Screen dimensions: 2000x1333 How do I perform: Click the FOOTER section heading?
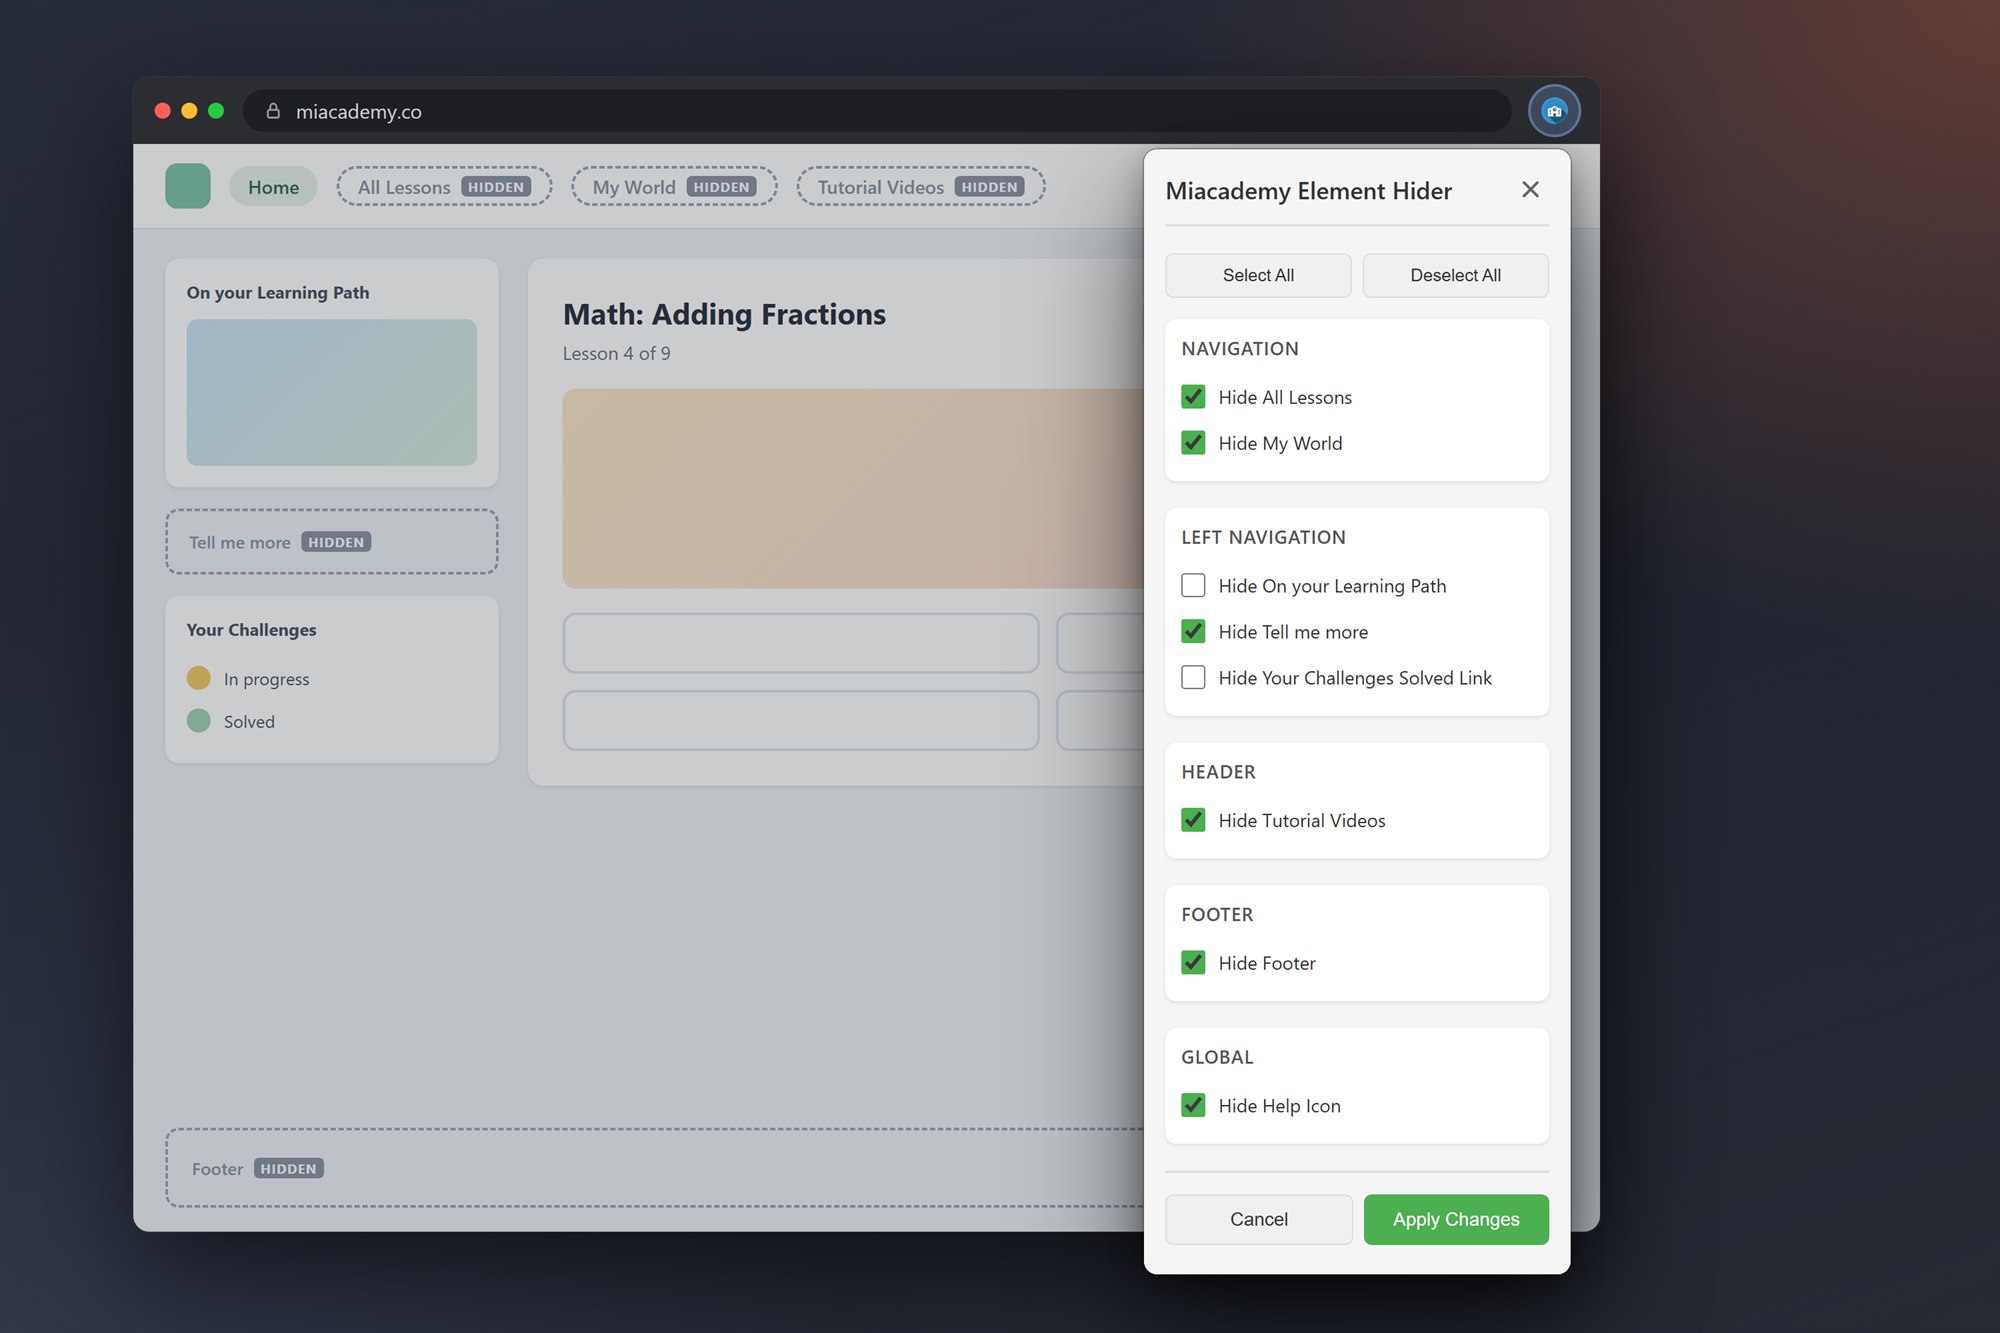click(1217, 914)
